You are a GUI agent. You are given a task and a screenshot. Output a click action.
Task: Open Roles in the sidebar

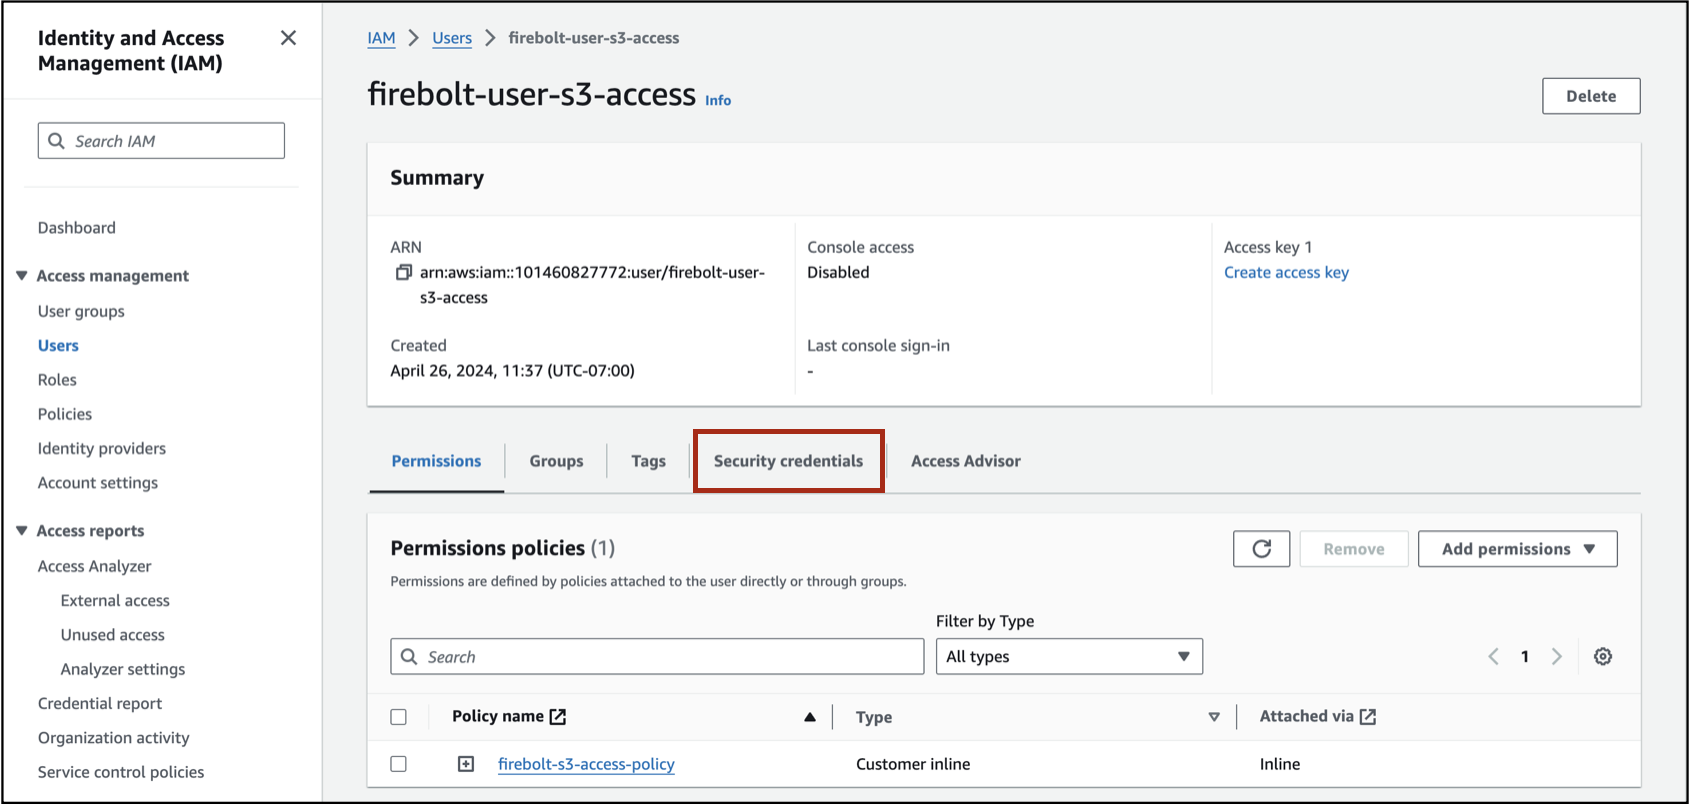click(57, 380)
